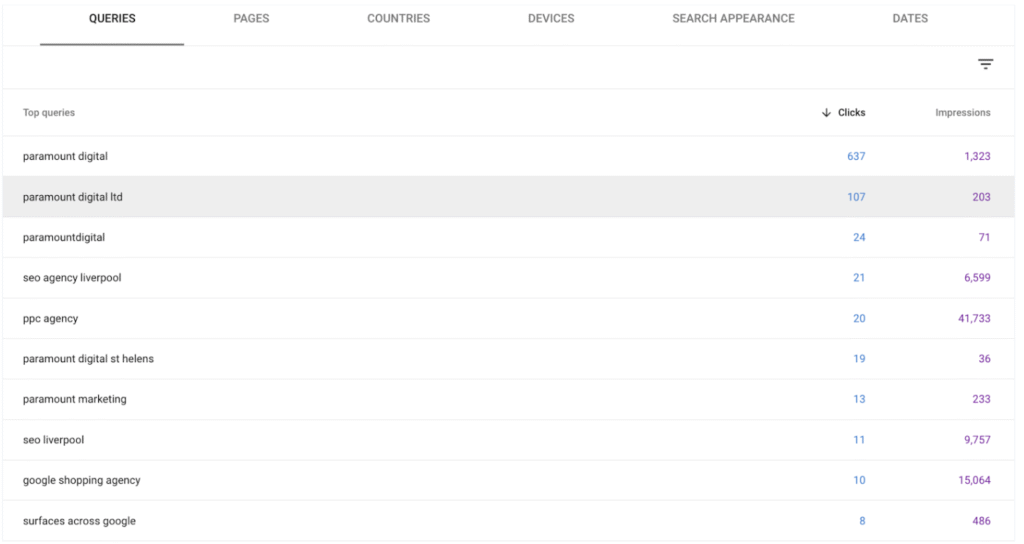The image size is (1024, 544).
Task: Click the 13 clicks value
Action: click(859, 399)
